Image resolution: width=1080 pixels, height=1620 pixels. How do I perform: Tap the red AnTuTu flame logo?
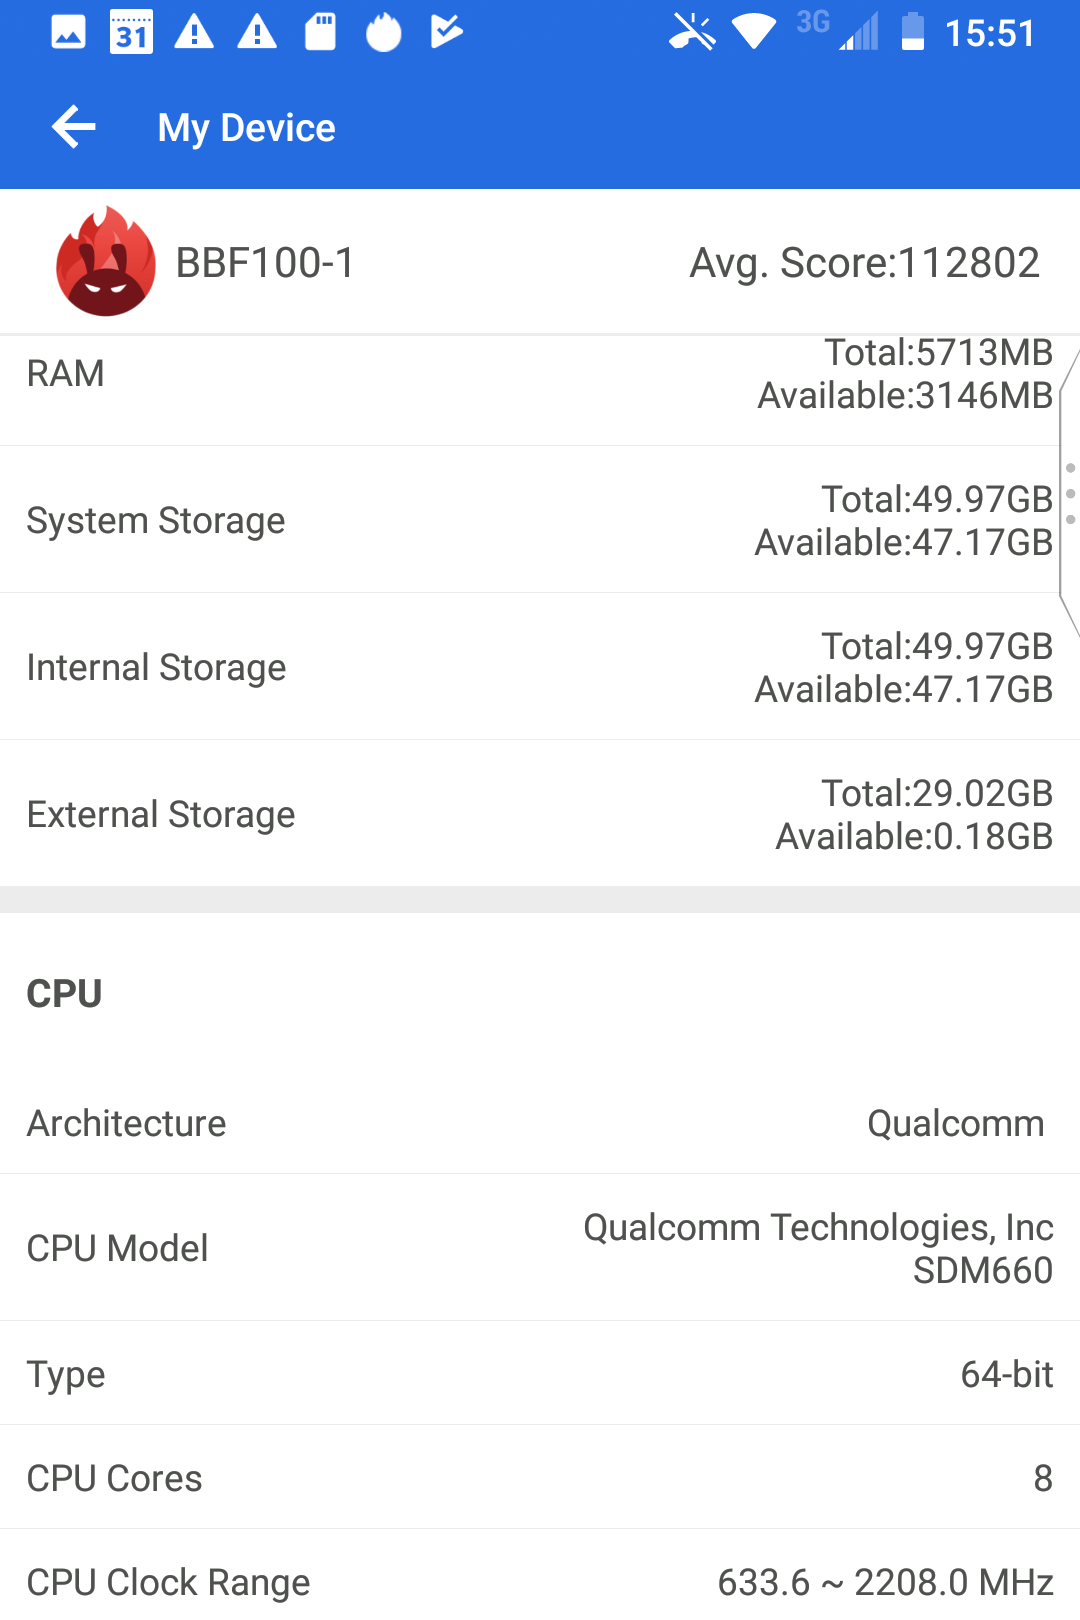click(x=106, y=262)
